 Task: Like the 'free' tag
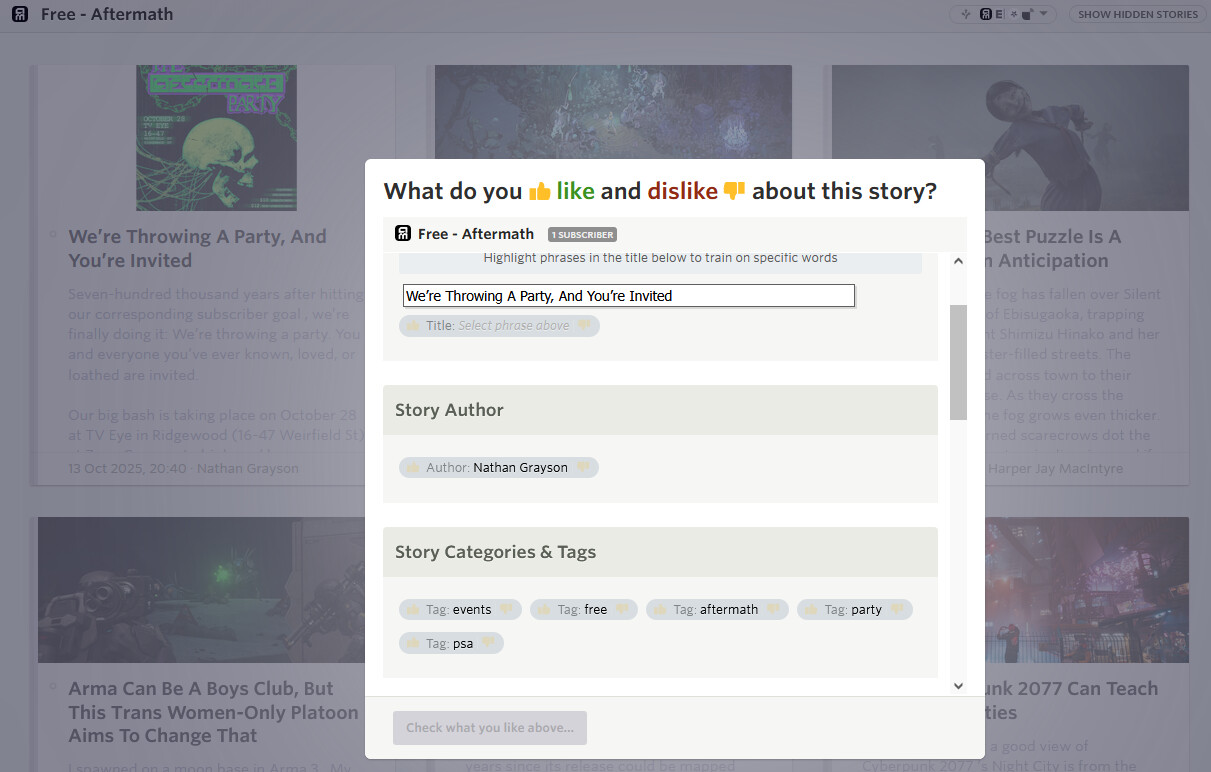point(543,610)
